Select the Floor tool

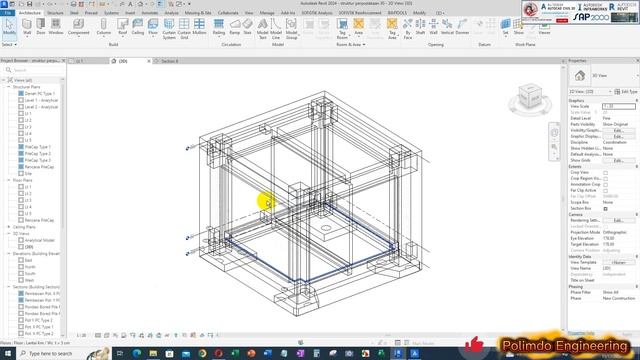point(153,27)
